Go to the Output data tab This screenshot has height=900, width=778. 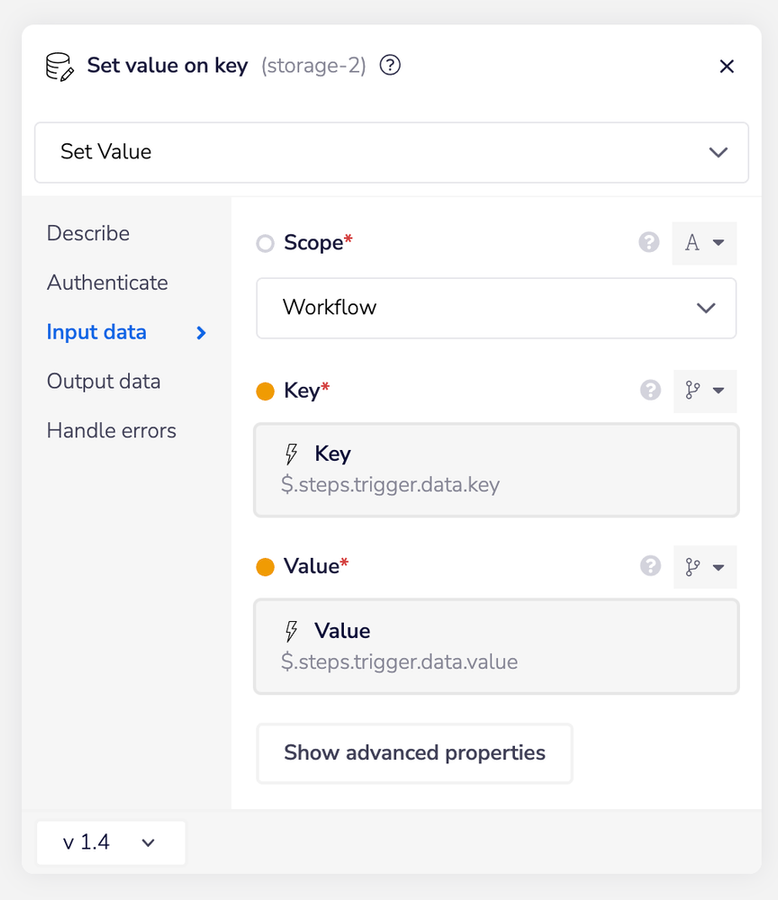click(103, 381)
